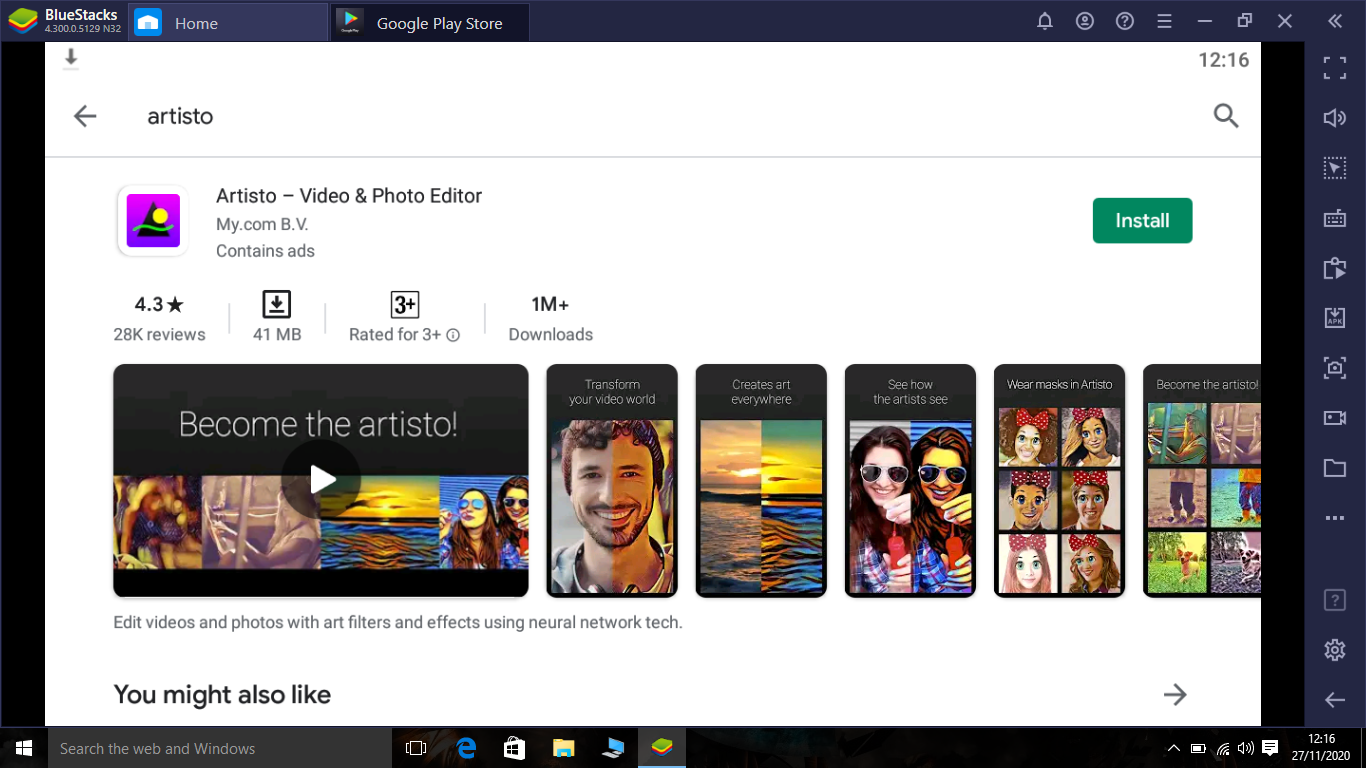The width and height of the screenshot is (1366, 768).
Task: Launch Microsoft Edge from the taskbar
Action: pyautogui.click(x=466, y=748)
